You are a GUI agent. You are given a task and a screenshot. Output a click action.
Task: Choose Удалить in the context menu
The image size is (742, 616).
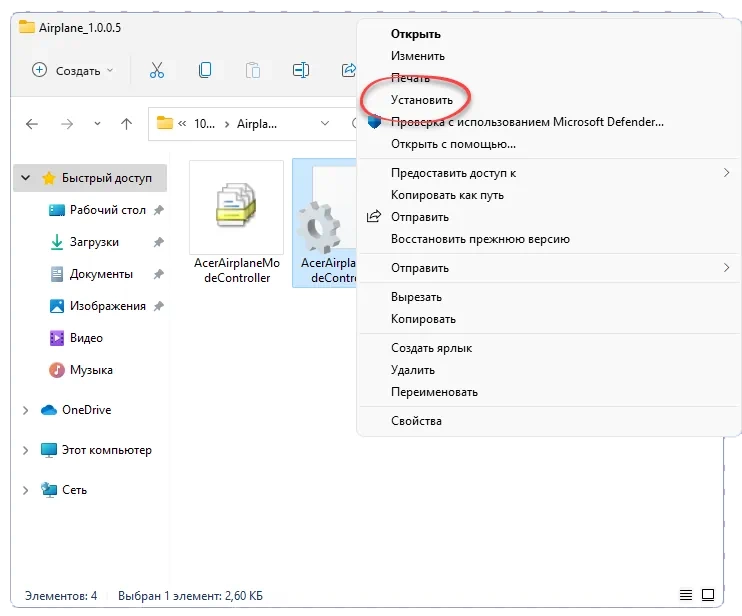click(413, 370)
